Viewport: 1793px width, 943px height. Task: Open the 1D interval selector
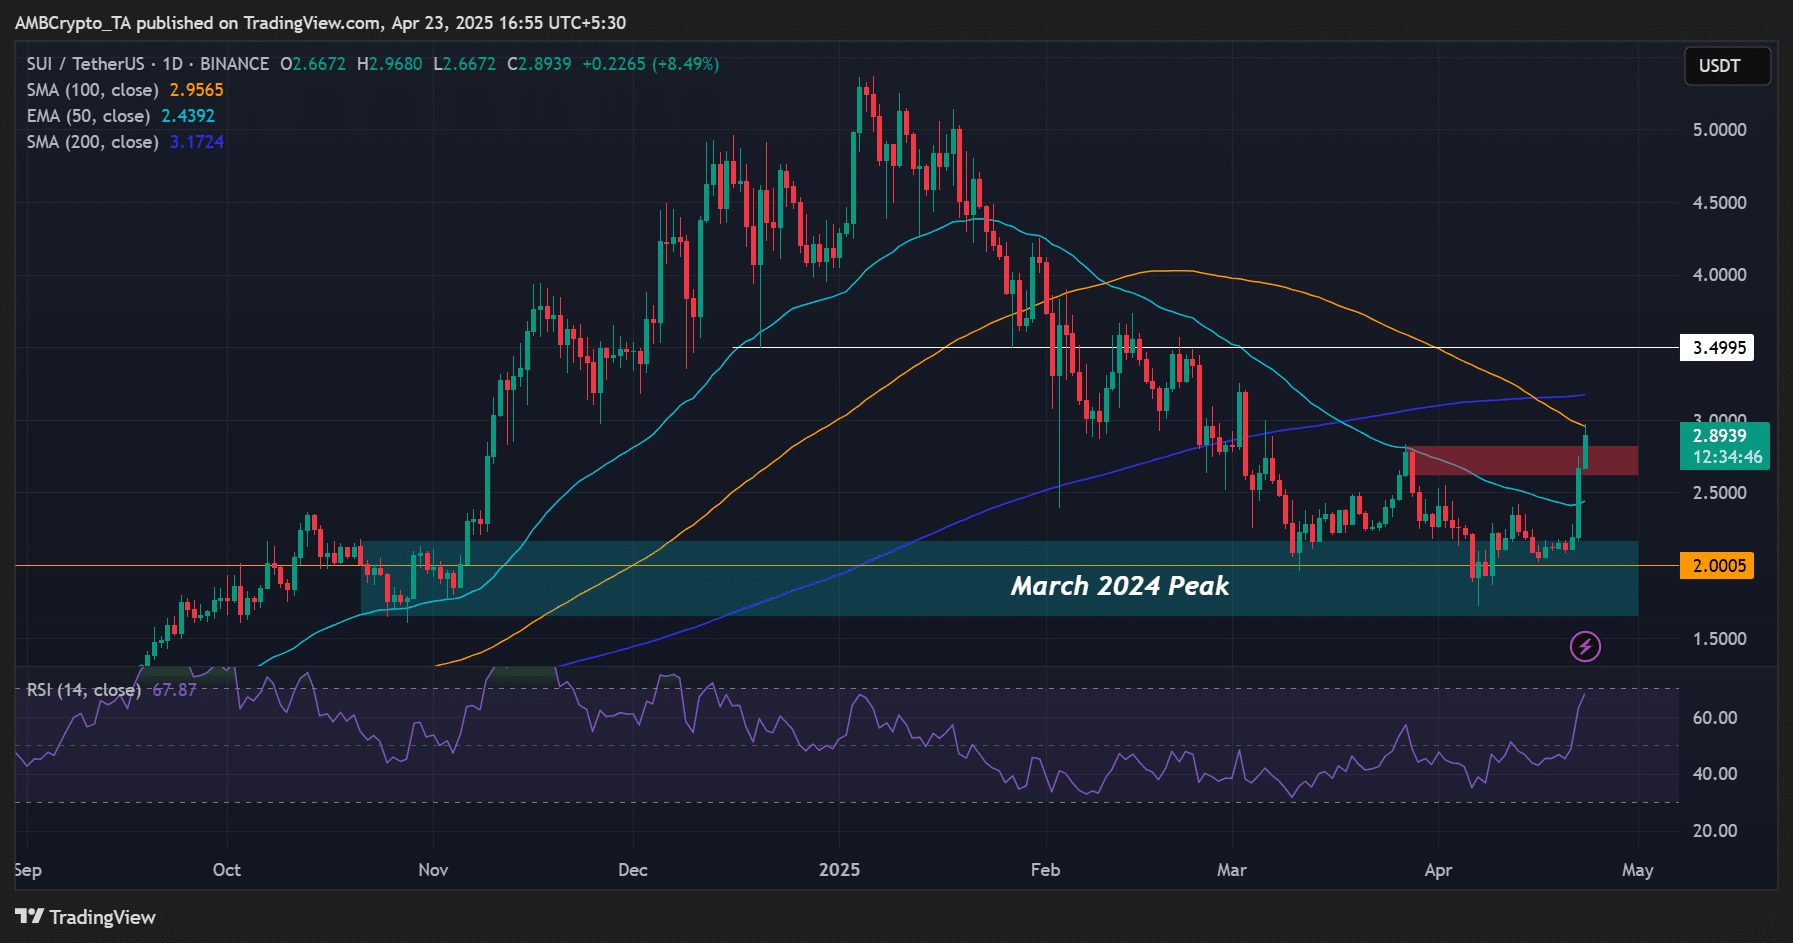pyautogui.click(x=173, y=63)
